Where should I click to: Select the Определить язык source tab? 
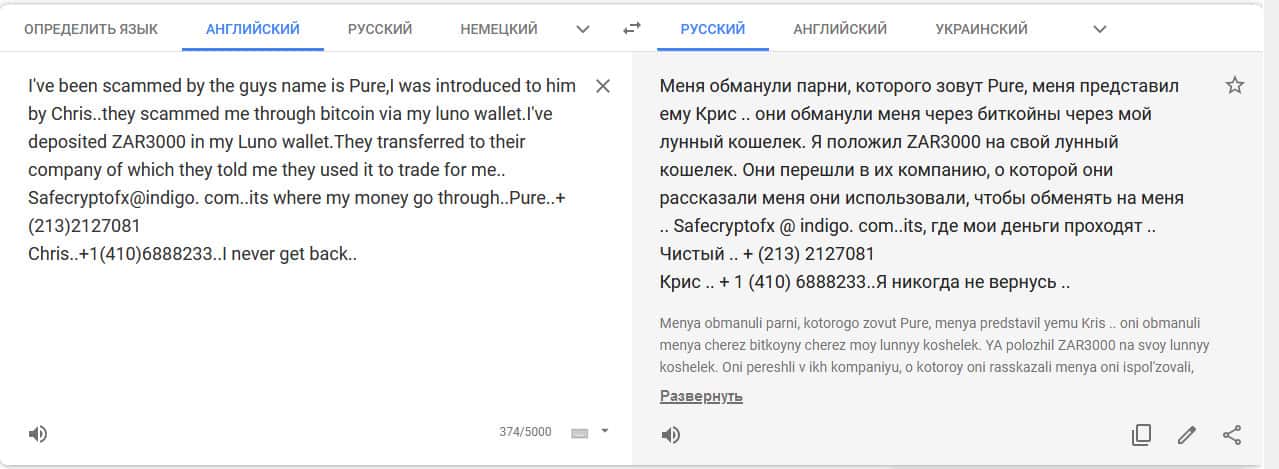tap(91, 29)
